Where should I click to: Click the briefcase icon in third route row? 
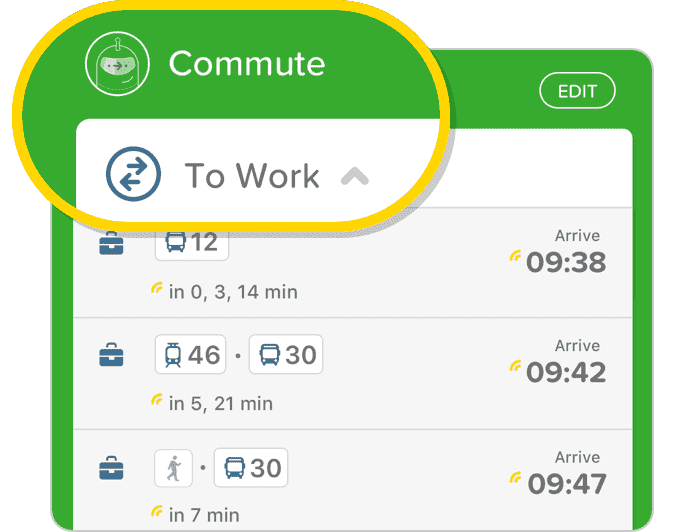click(x=111, y=468)
